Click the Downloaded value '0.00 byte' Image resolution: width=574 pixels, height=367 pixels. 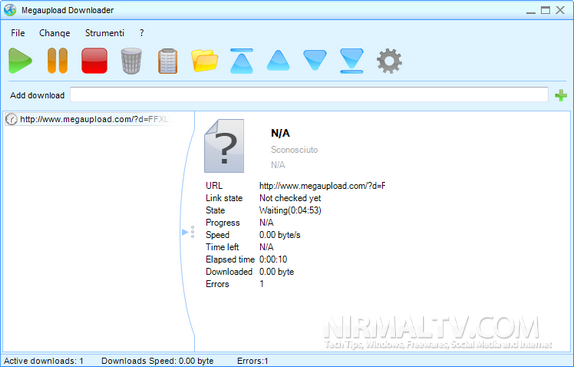276,272
